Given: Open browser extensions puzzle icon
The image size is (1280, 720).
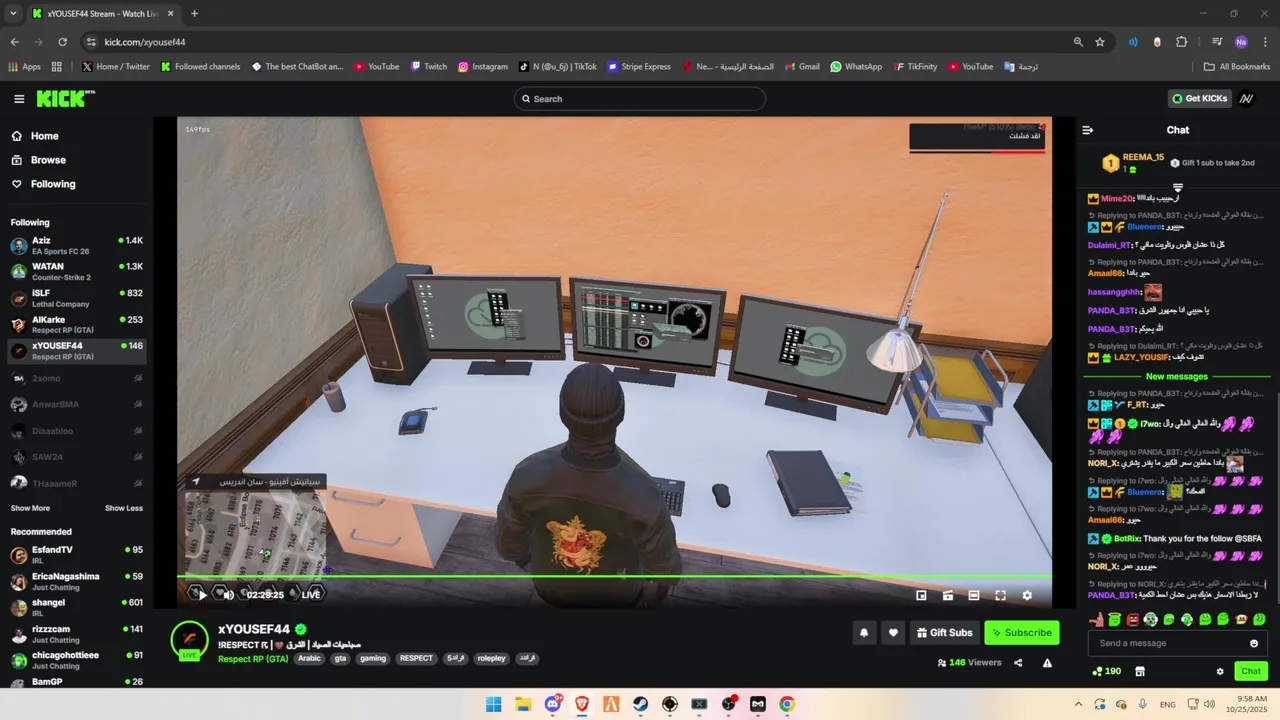Looking at the screenshot, I should click(1181, 42).
